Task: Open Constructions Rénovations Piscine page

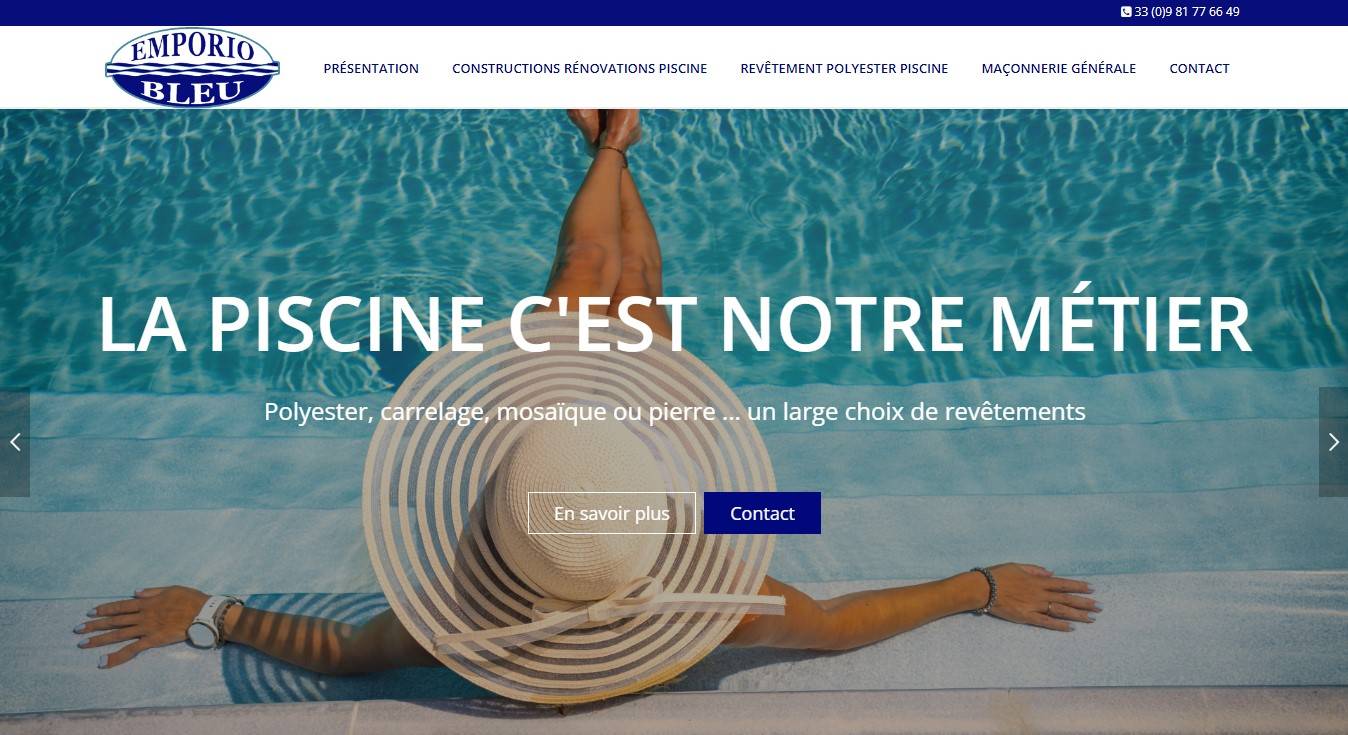Action: pos(579,68)
